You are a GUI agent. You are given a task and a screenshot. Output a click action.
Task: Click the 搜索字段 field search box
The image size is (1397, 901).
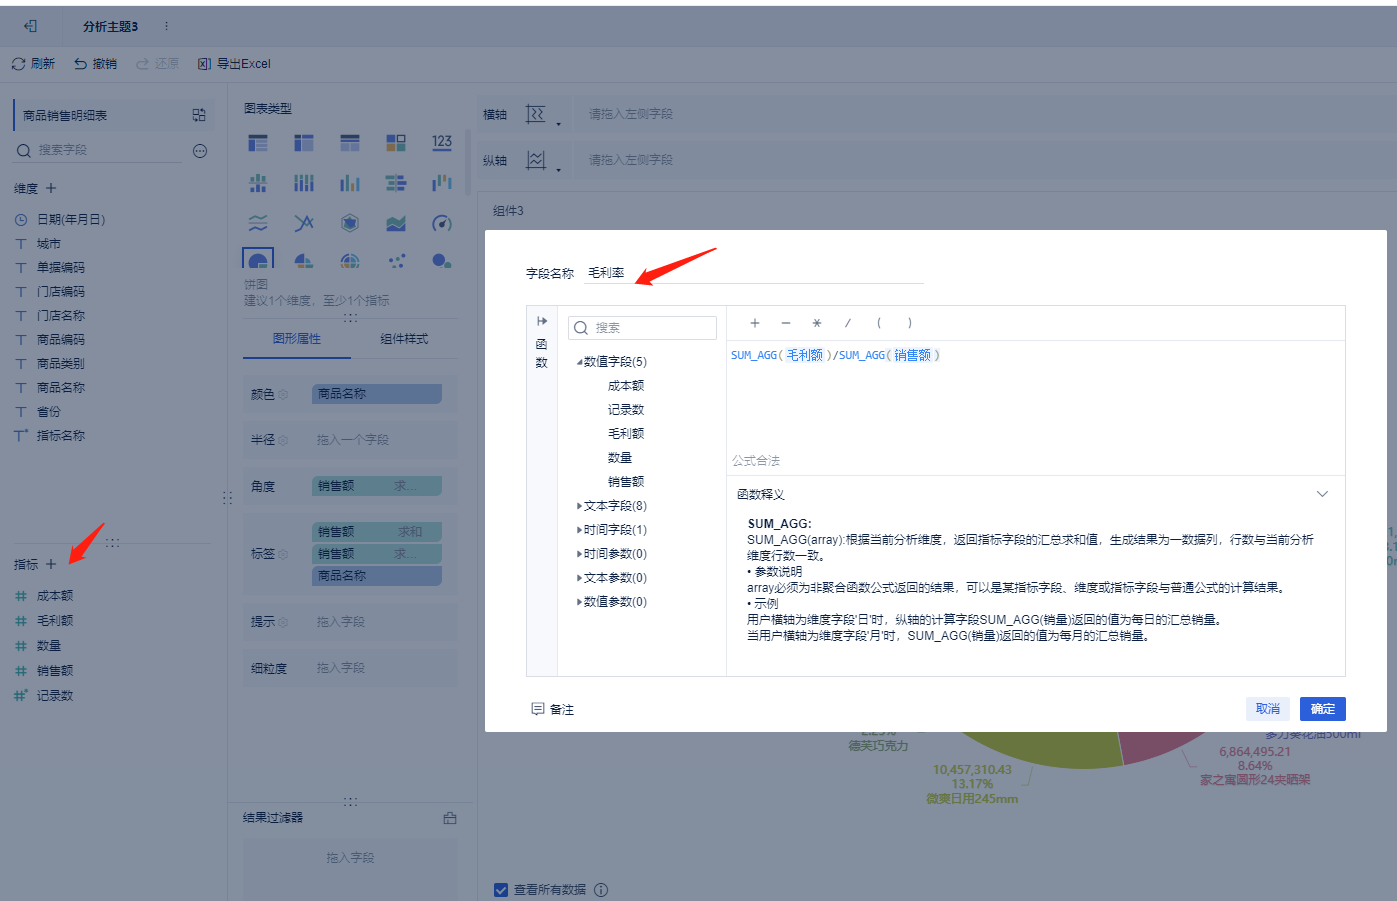pyautogui.click(x=98, y=150)
